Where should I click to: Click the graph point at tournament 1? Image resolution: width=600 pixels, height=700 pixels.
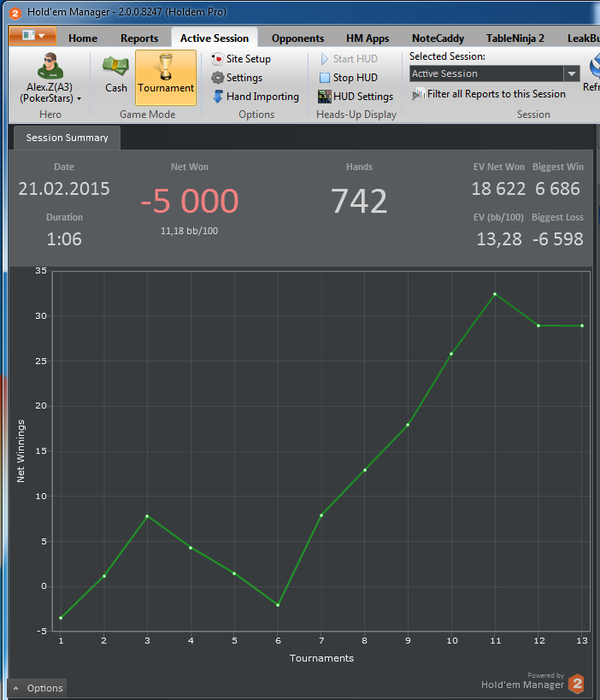coord(61,618)
